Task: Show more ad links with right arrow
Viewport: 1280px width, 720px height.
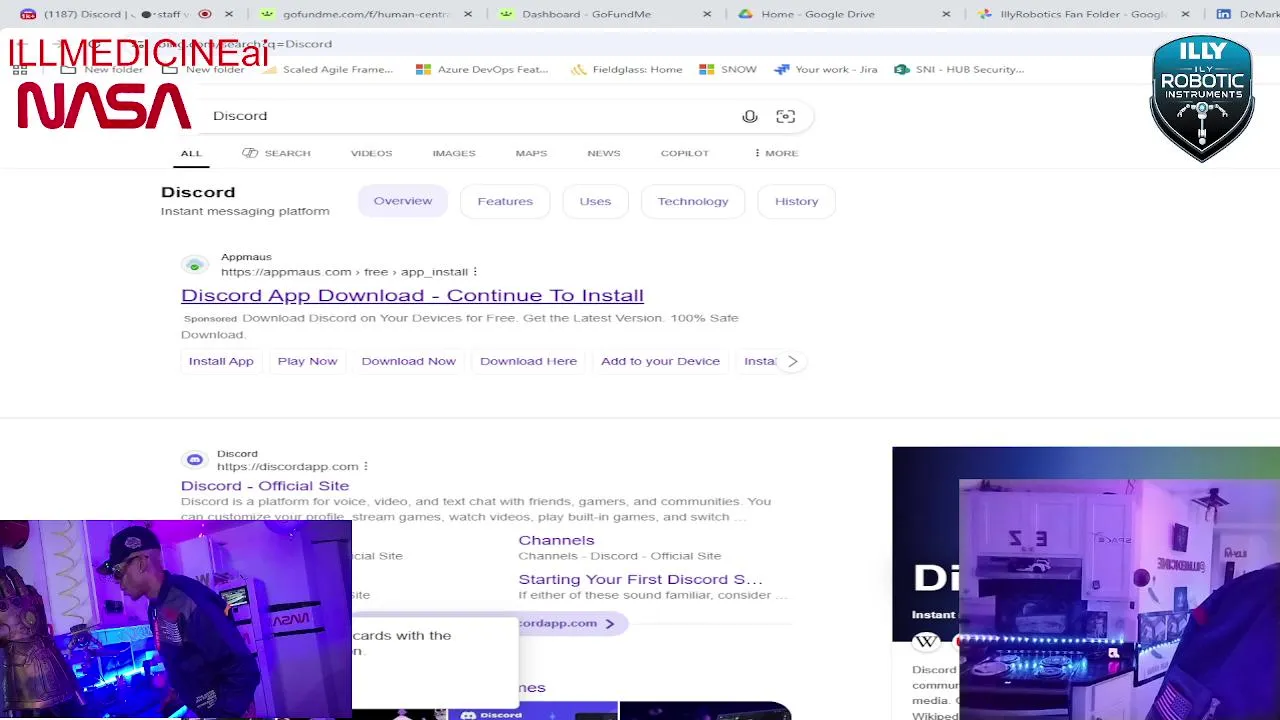Action: 792,361
